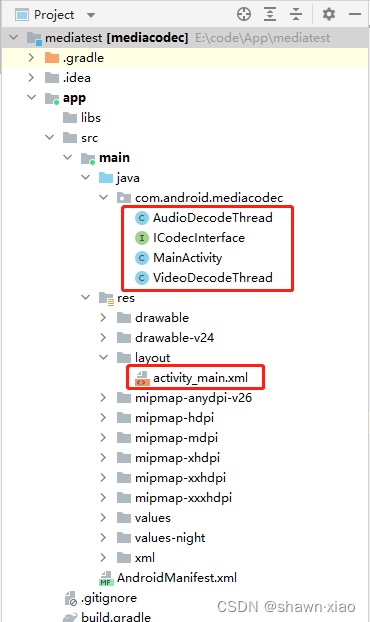370x622 pixels.
Task: Collapse the app module
Action: 32,97
